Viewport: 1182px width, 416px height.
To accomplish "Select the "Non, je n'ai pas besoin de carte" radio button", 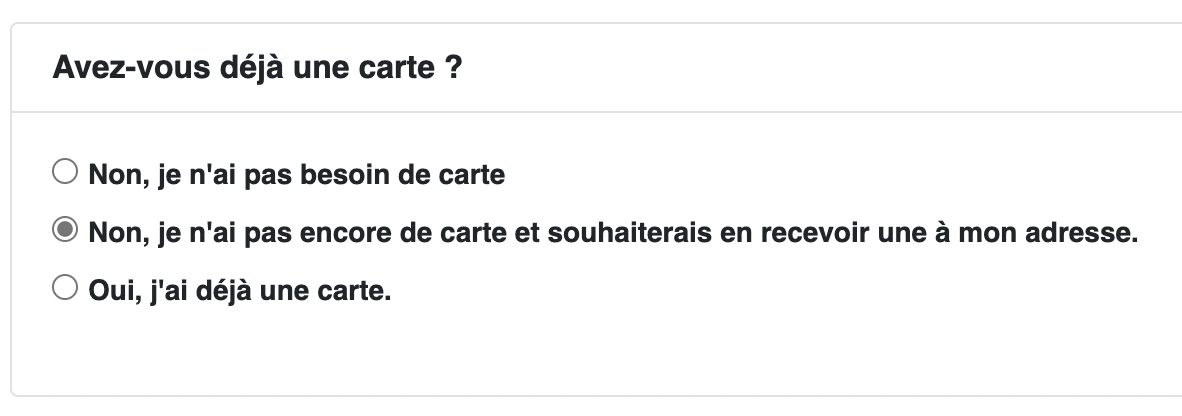I will (64, 173).
